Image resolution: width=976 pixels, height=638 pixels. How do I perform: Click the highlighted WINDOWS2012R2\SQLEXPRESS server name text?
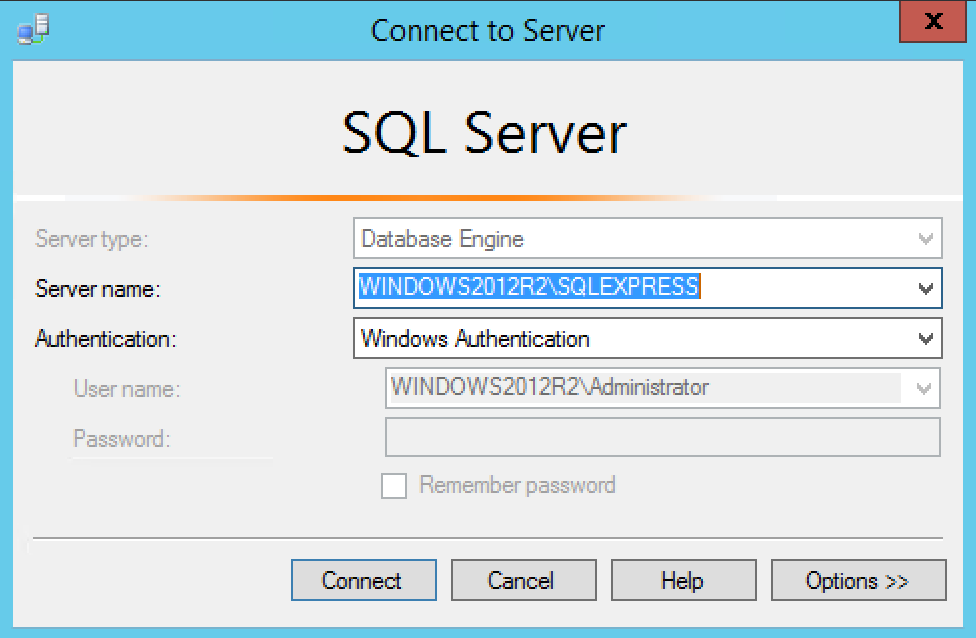click(530, 288)
